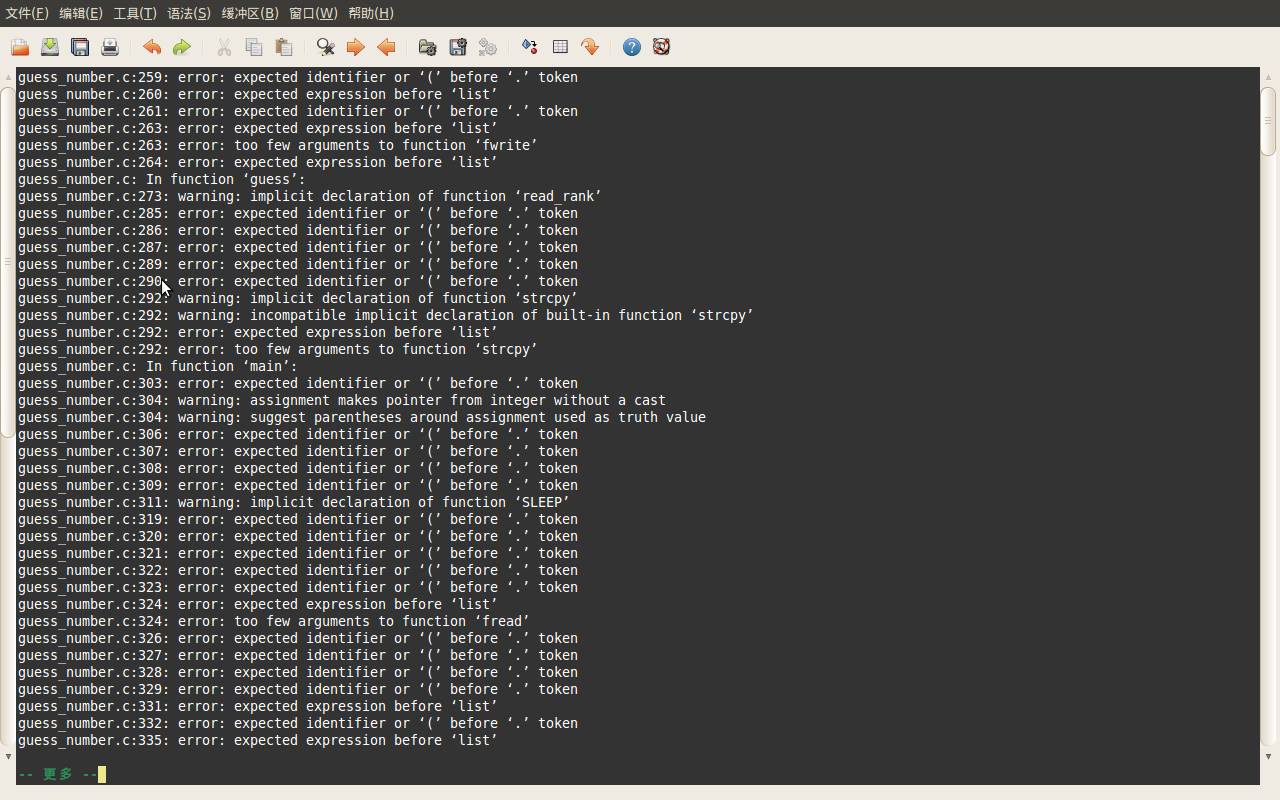Save session using floppy-gear icon
Viewport: 1280px width, 800px height.
pos(458,47)
